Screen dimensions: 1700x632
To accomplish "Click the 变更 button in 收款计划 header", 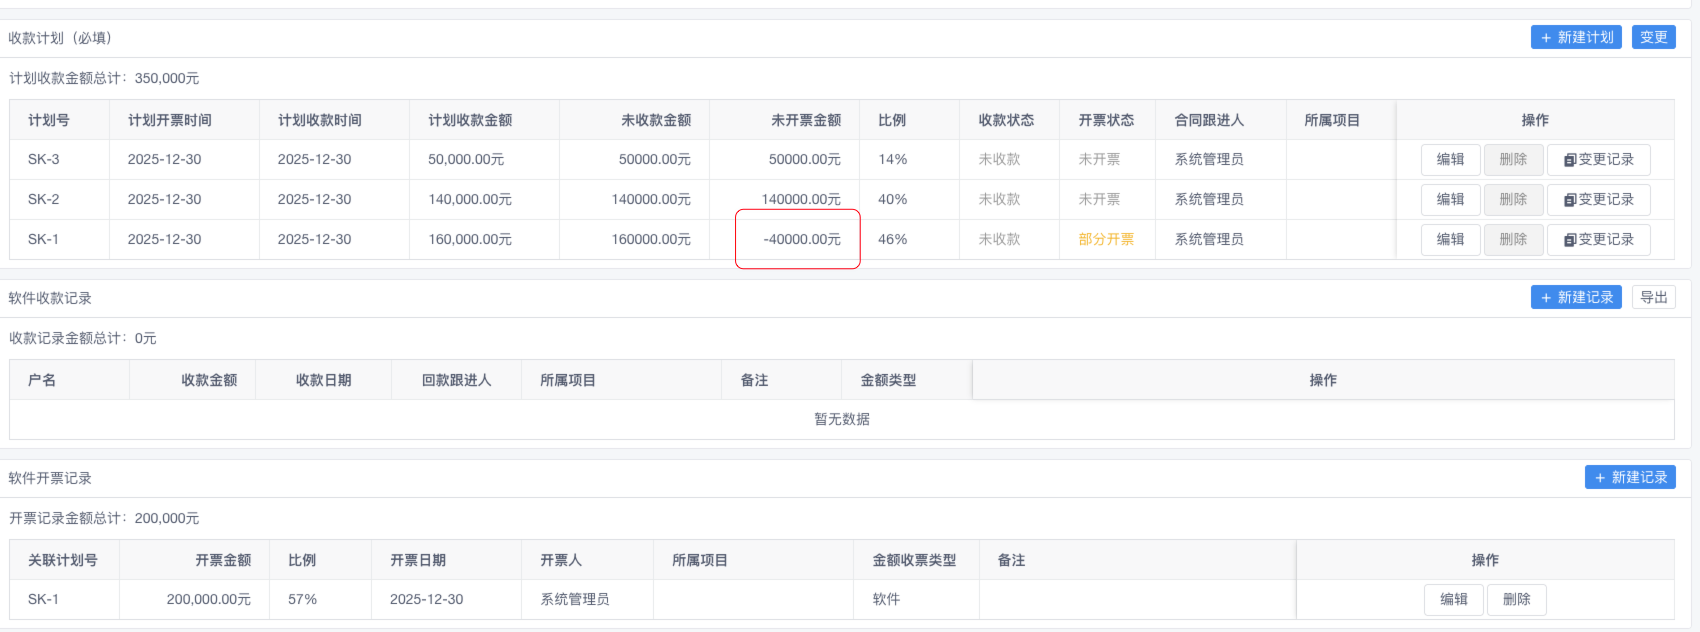I will pos(1653,37).
